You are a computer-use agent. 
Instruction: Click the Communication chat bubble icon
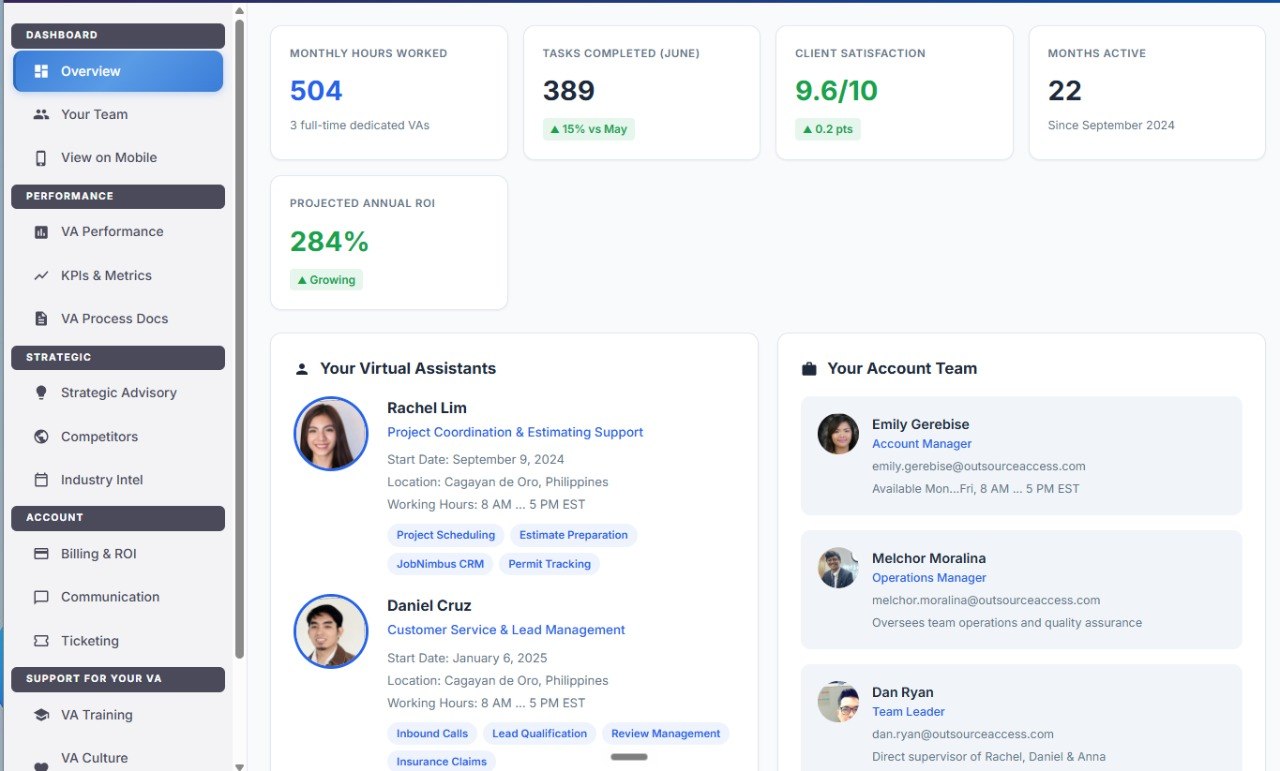[x=41, y=597]
